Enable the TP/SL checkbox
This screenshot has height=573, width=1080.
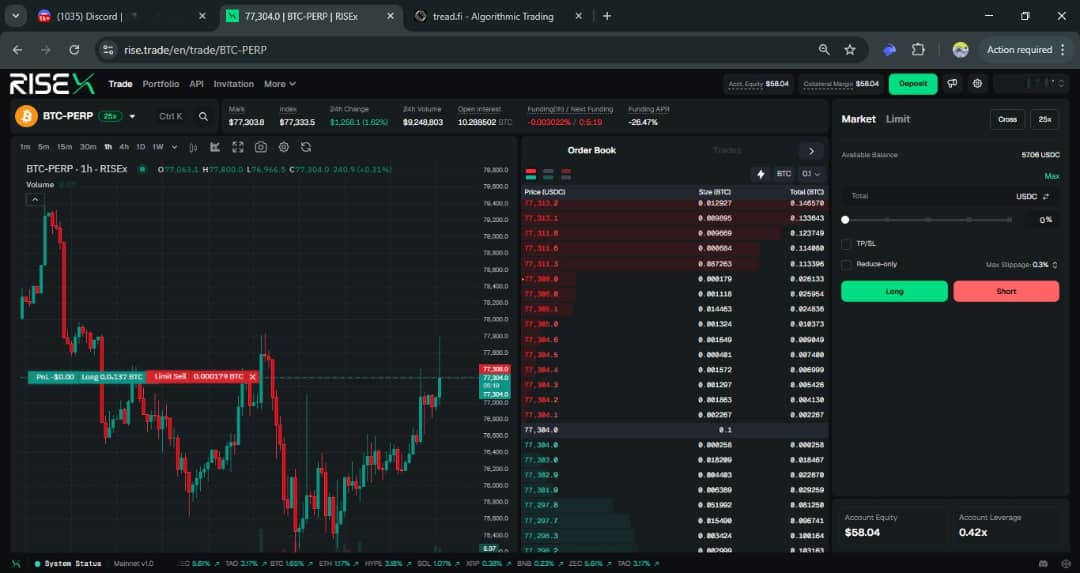[x=847, y=244]
